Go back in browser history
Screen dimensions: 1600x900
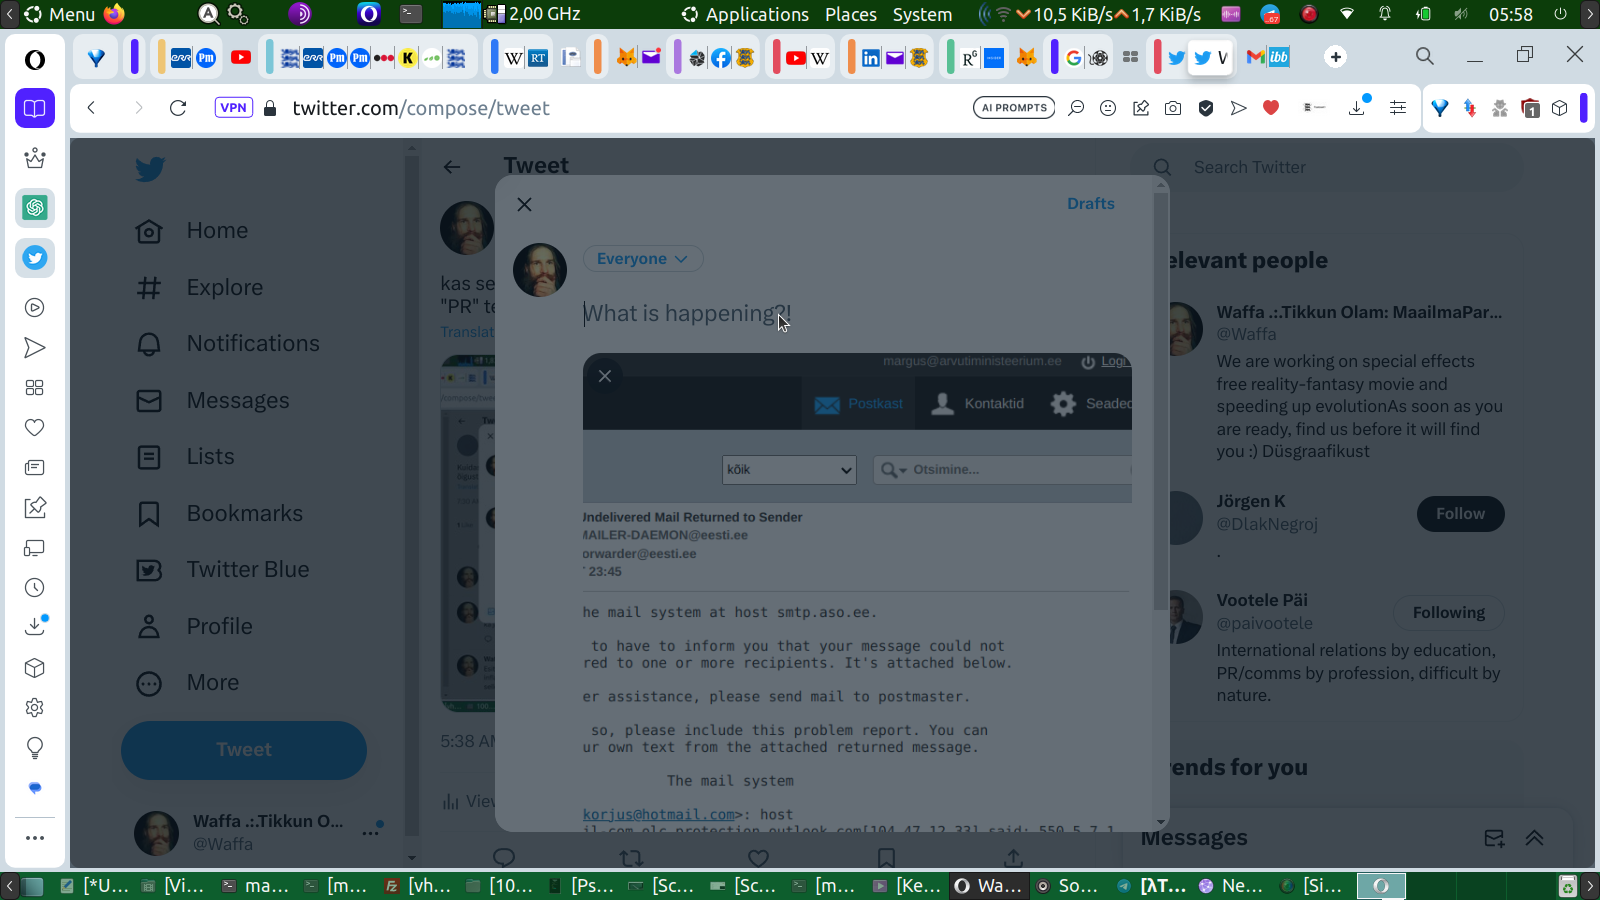(x=91, y=108)
